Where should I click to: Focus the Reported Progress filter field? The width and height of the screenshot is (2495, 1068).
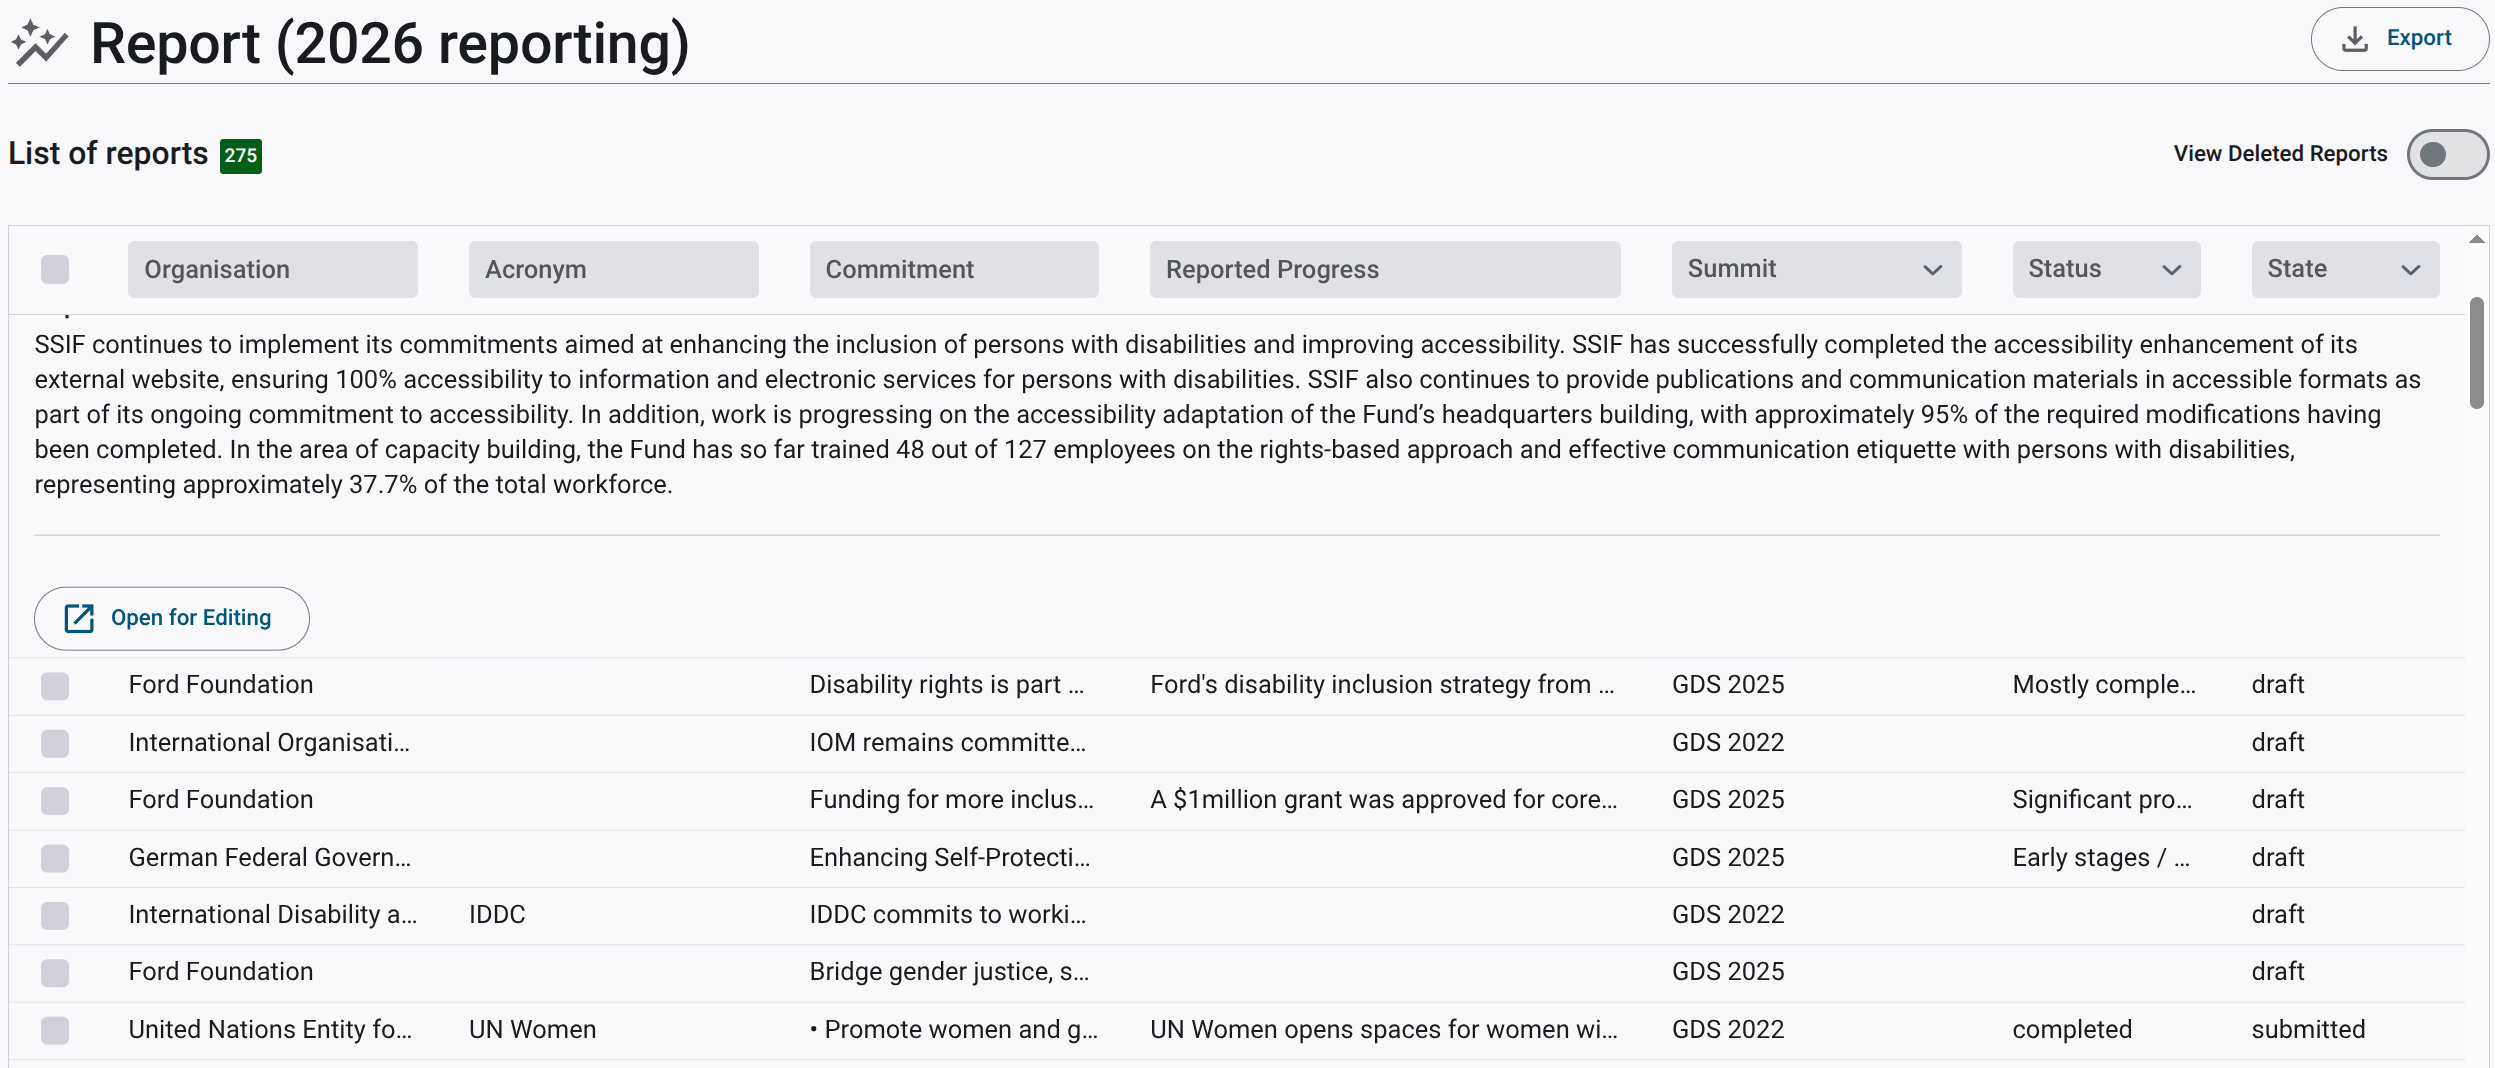point(1385,269)
